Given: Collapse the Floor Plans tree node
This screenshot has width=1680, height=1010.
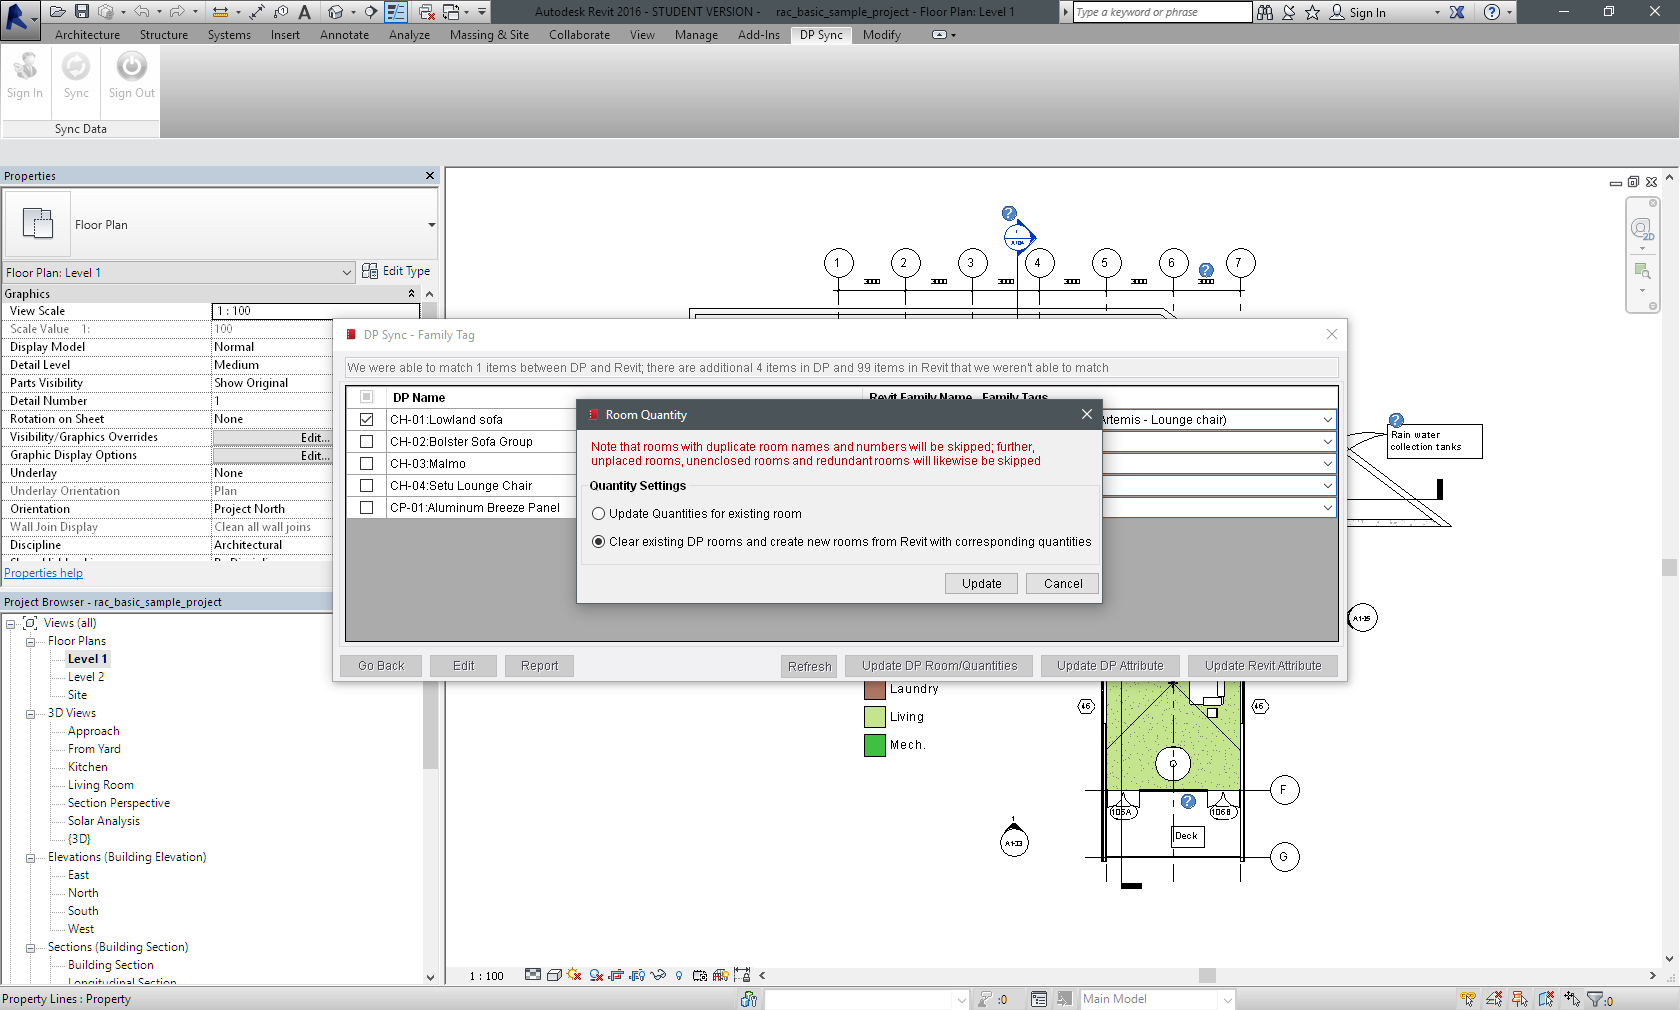Looking at the screenshot, I should 30,641.
